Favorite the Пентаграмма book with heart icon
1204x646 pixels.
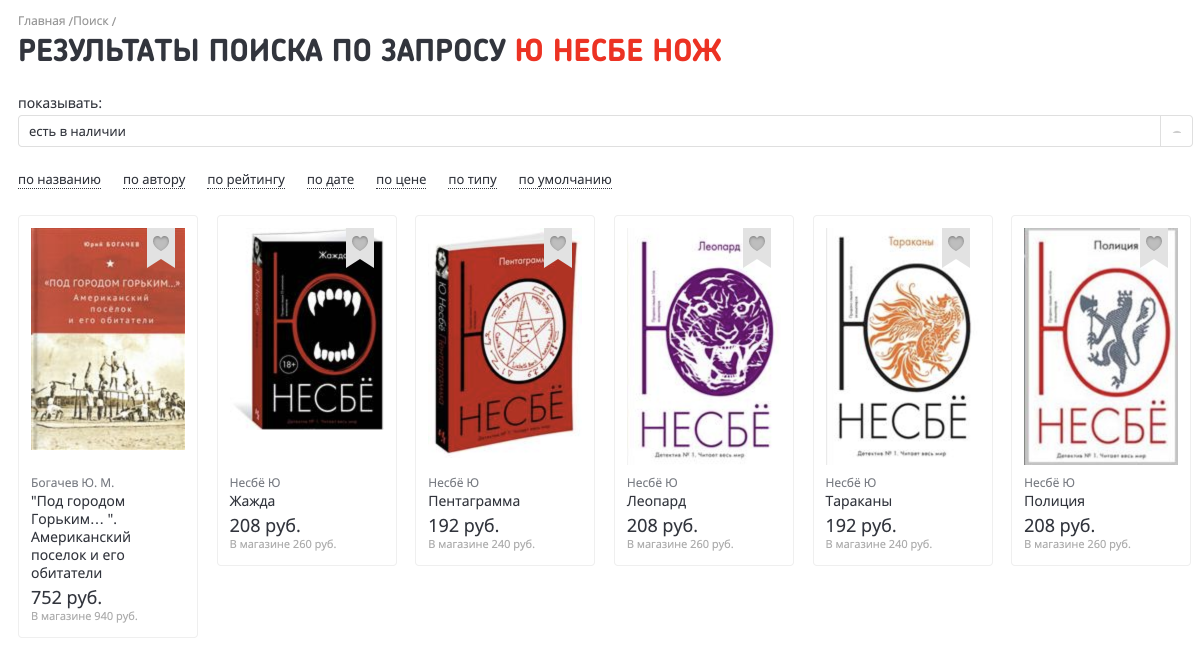tap(558, 246)
